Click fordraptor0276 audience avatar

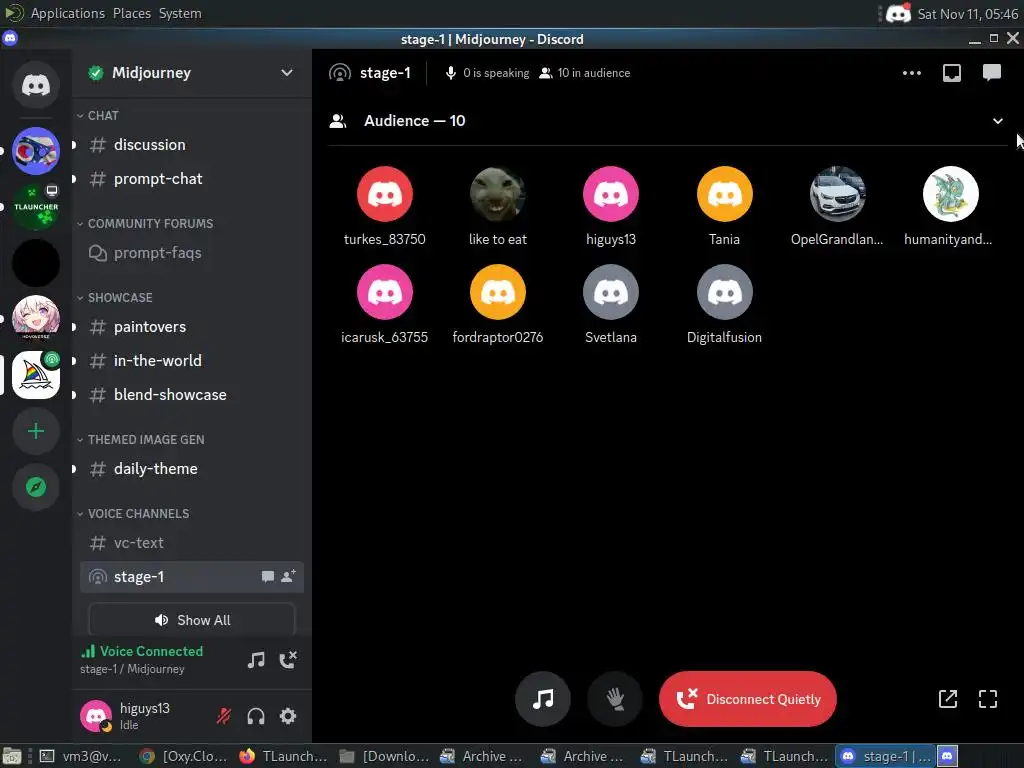click(x=498, y=292)
